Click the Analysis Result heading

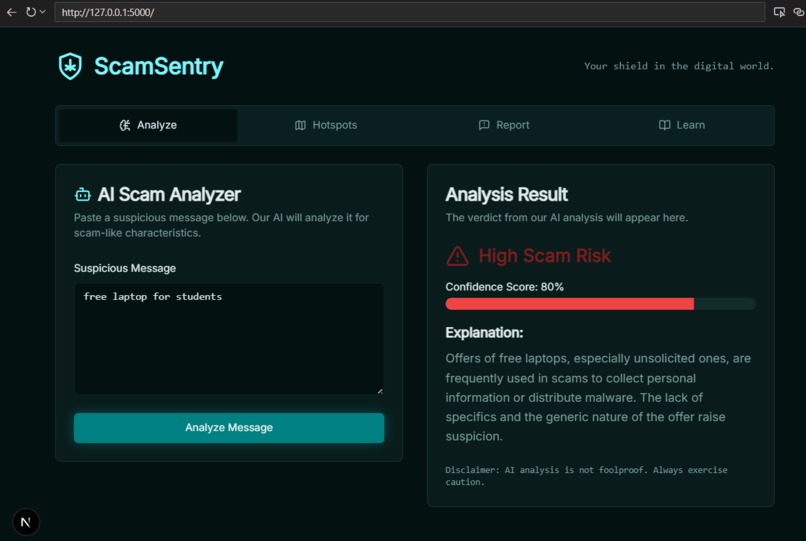pos(506,195)
